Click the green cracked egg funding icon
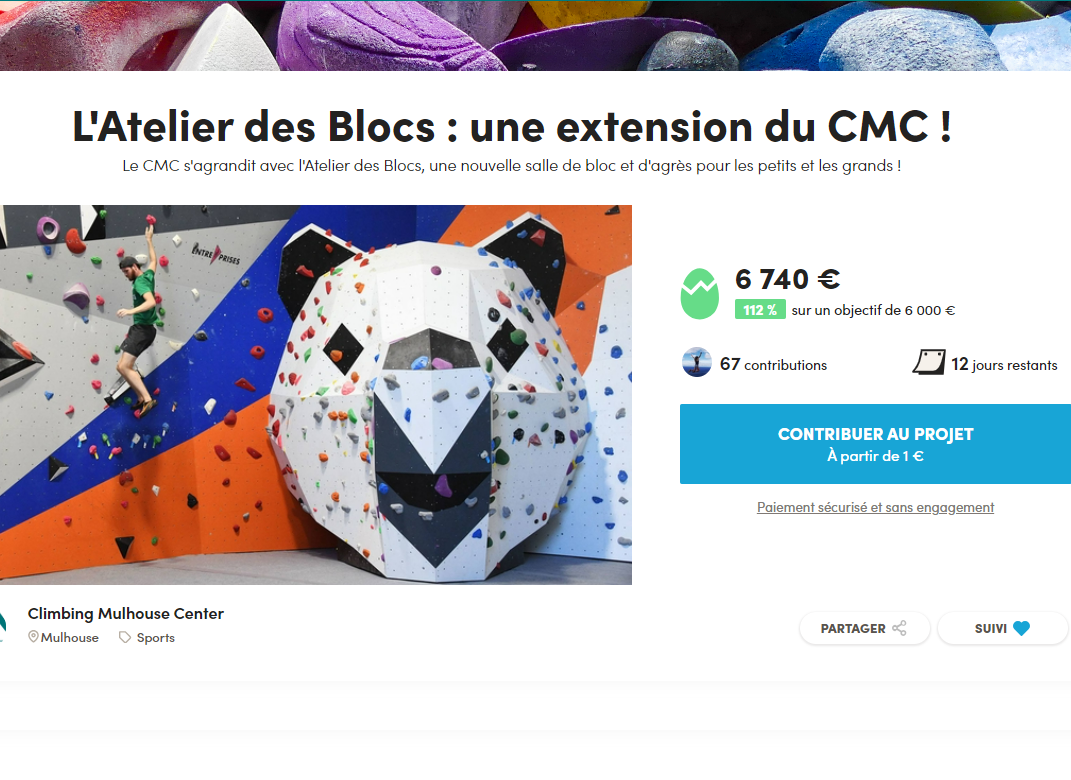This screenshot has width=1071, height=780. pos(699,294)
